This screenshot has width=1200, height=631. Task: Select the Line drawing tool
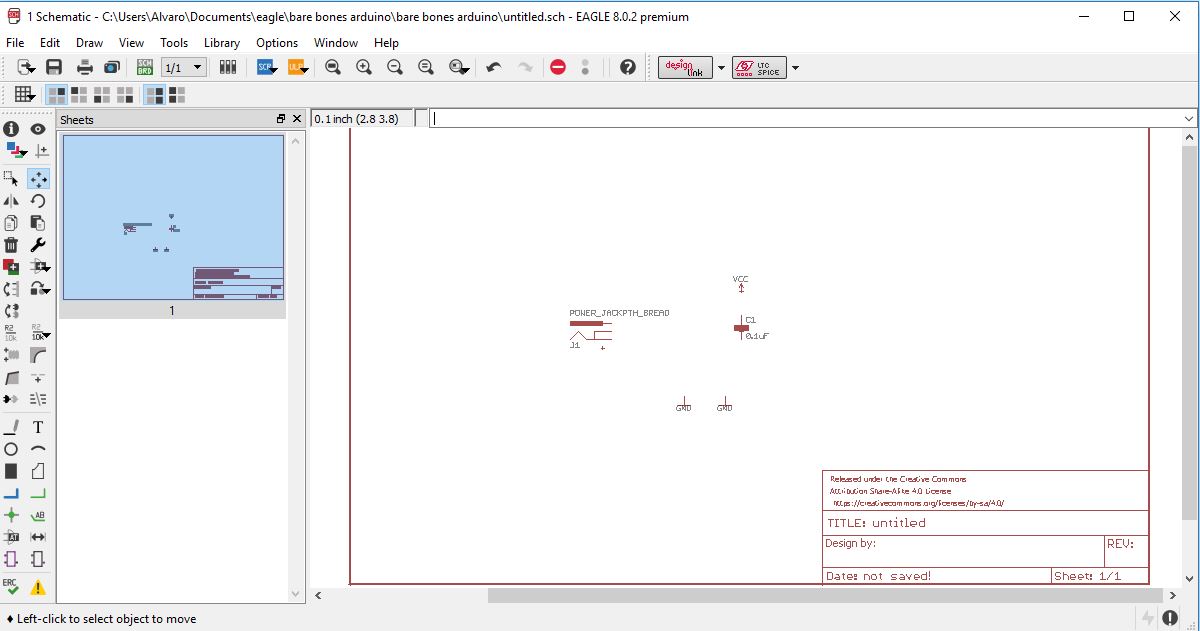coord(11,427)
